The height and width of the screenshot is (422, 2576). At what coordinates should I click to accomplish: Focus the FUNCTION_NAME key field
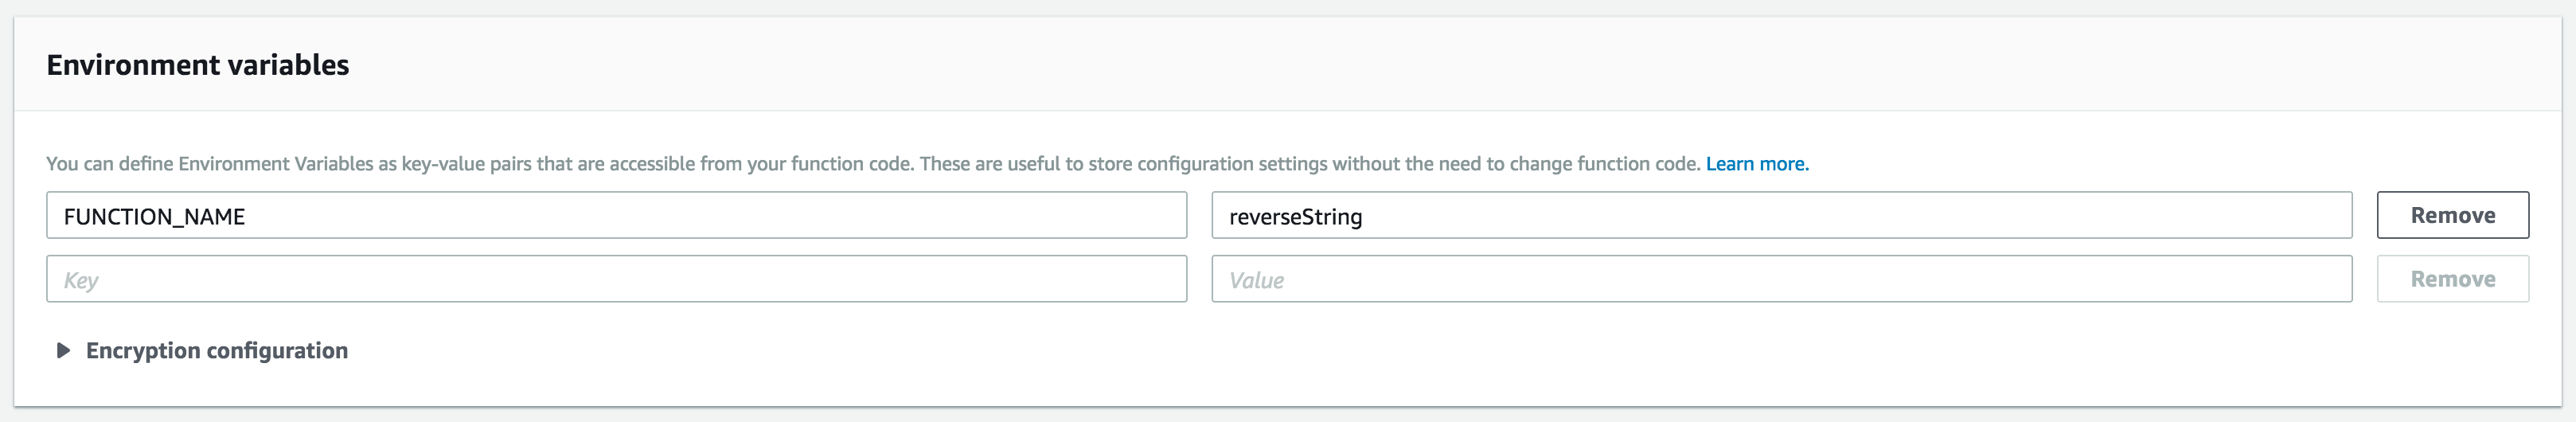[x=616, y=215]
